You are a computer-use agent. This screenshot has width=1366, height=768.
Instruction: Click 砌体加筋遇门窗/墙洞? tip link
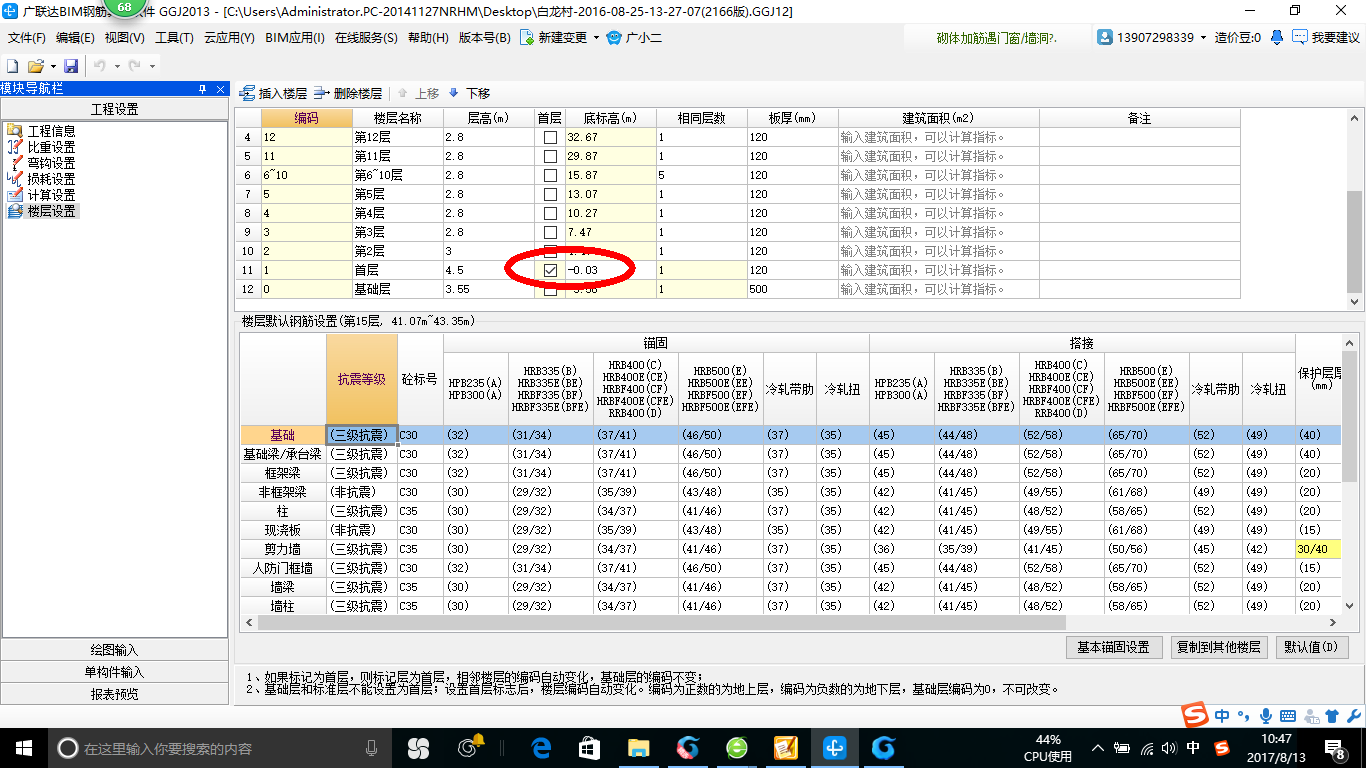click(996, 38)
